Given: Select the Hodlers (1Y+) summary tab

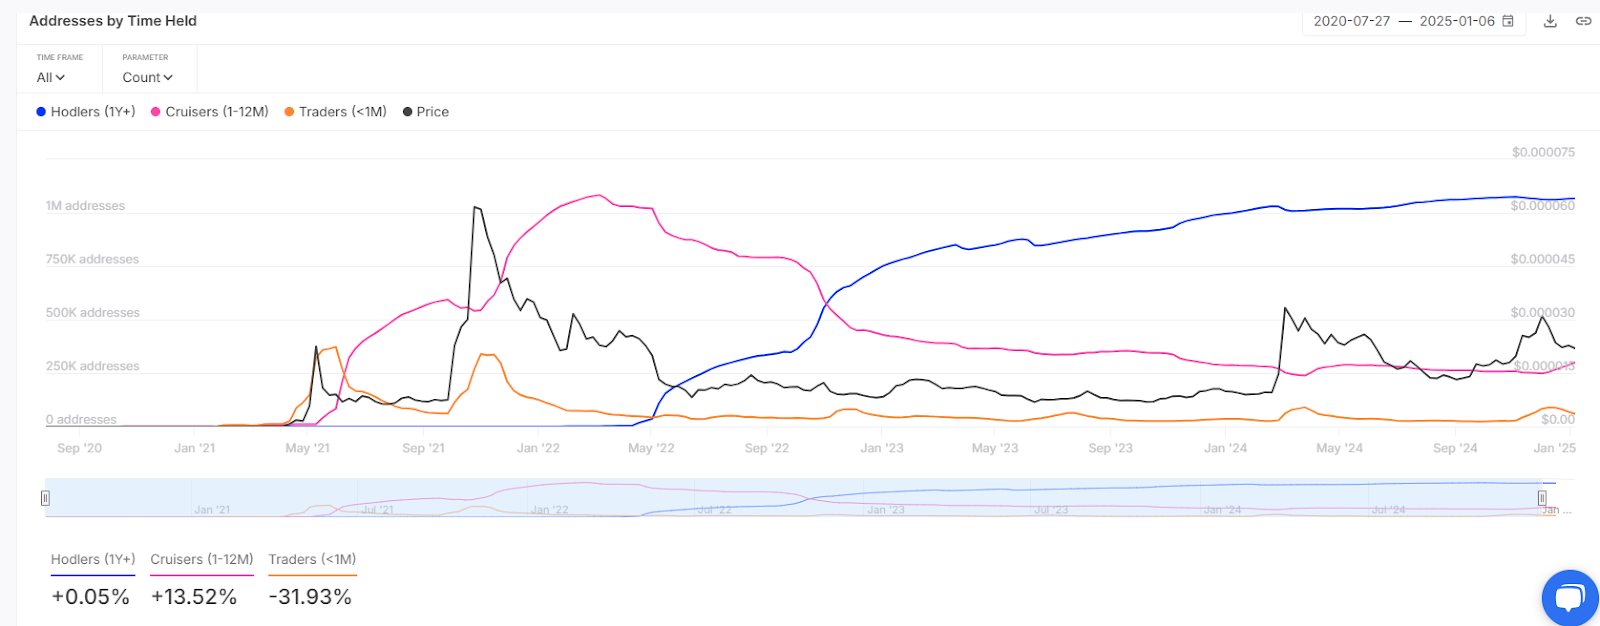Looking at the screenshot, I should click(93, 560).
